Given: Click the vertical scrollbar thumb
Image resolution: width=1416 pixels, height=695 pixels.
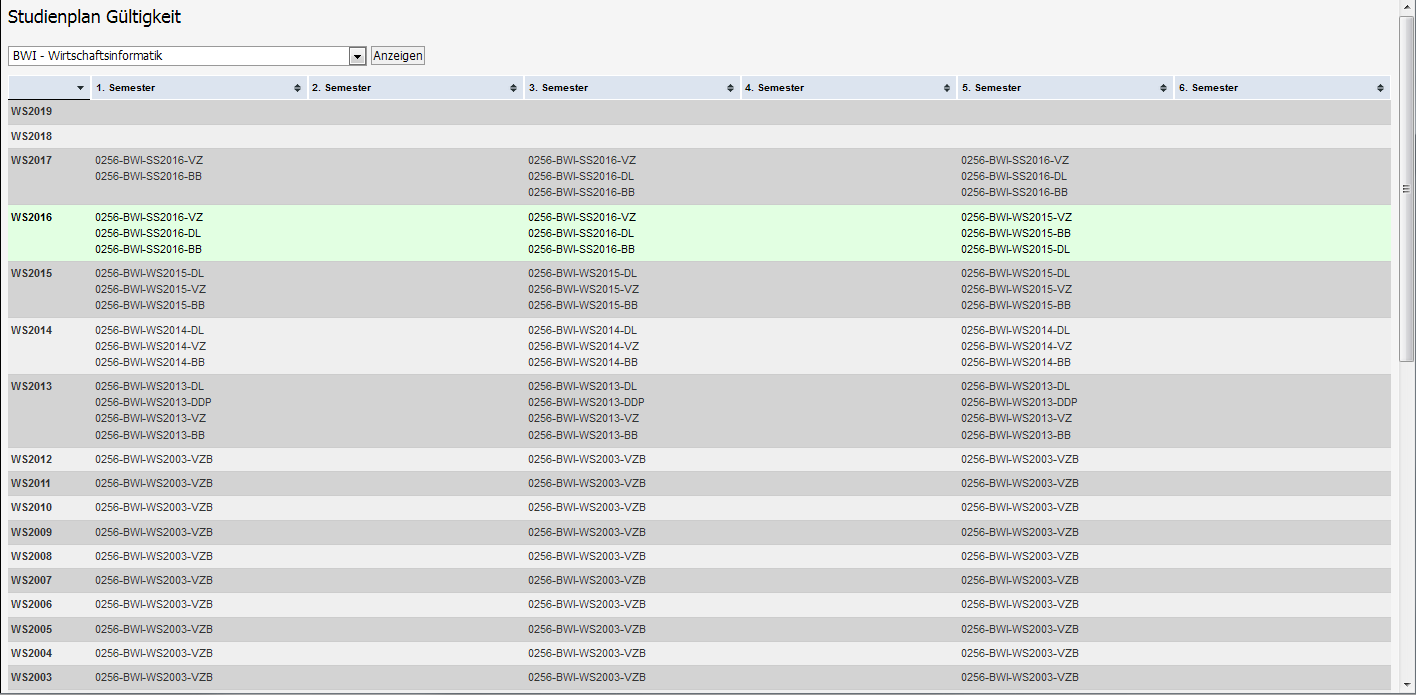Looking at the screenshot, I should [x=1407, y=188].
